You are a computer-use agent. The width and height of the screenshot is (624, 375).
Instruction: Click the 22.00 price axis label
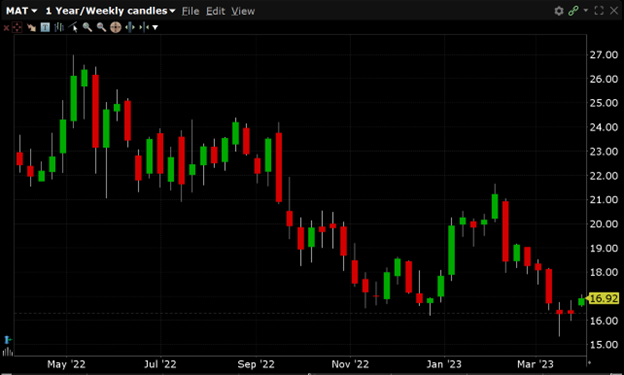click(x=604, y=176)
